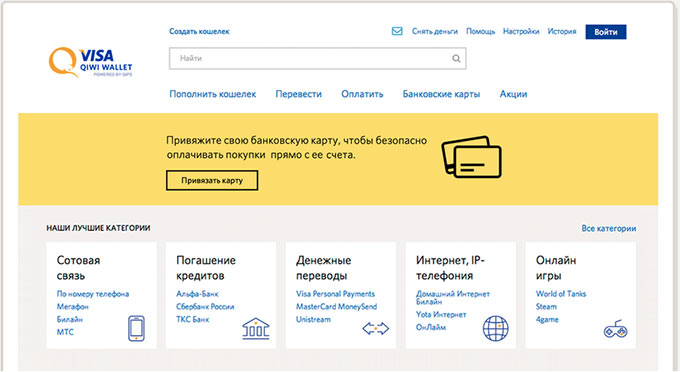Select the Билайн mobile operator link

69,320
